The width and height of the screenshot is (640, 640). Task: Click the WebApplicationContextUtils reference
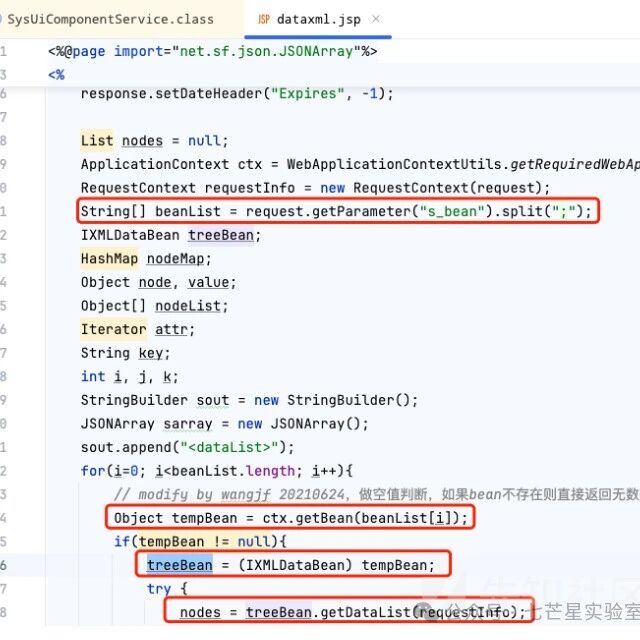[394, 164]
